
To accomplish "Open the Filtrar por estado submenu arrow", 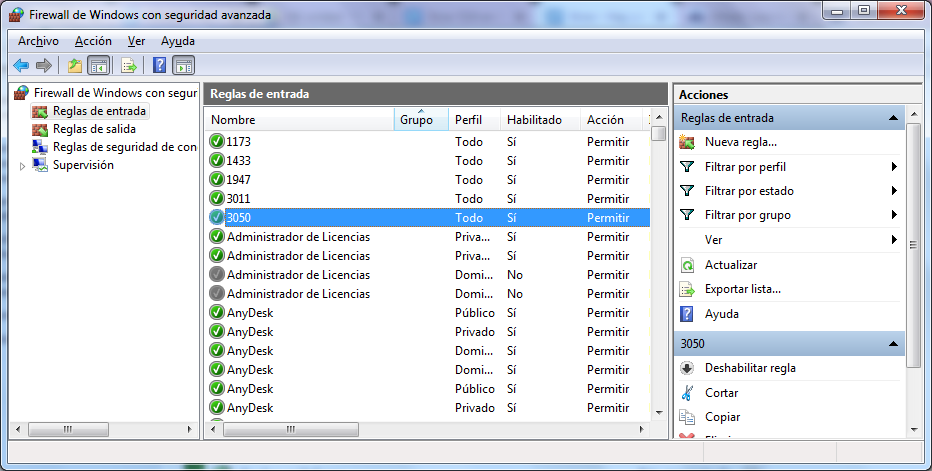I will tap(894, 191).
